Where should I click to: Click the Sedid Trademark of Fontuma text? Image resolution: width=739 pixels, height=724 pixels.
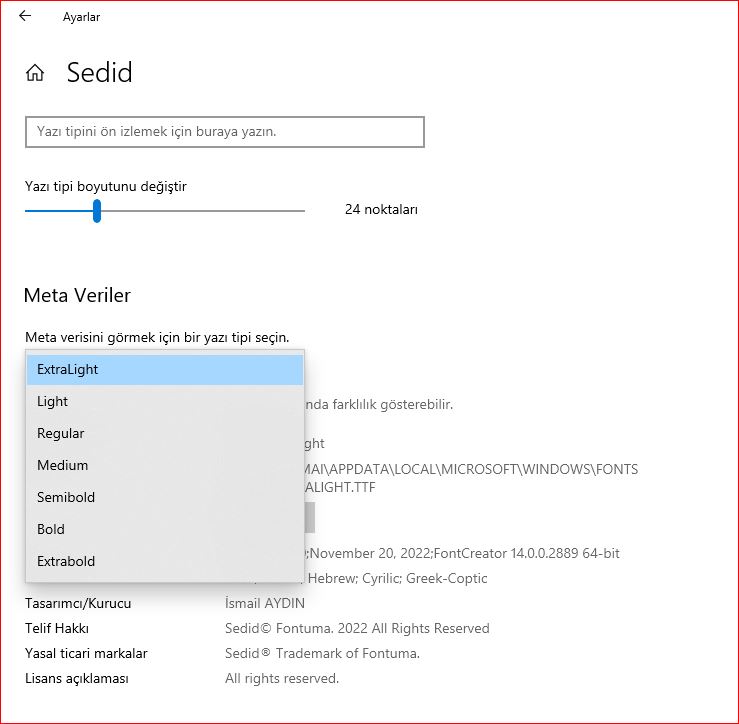322,653
